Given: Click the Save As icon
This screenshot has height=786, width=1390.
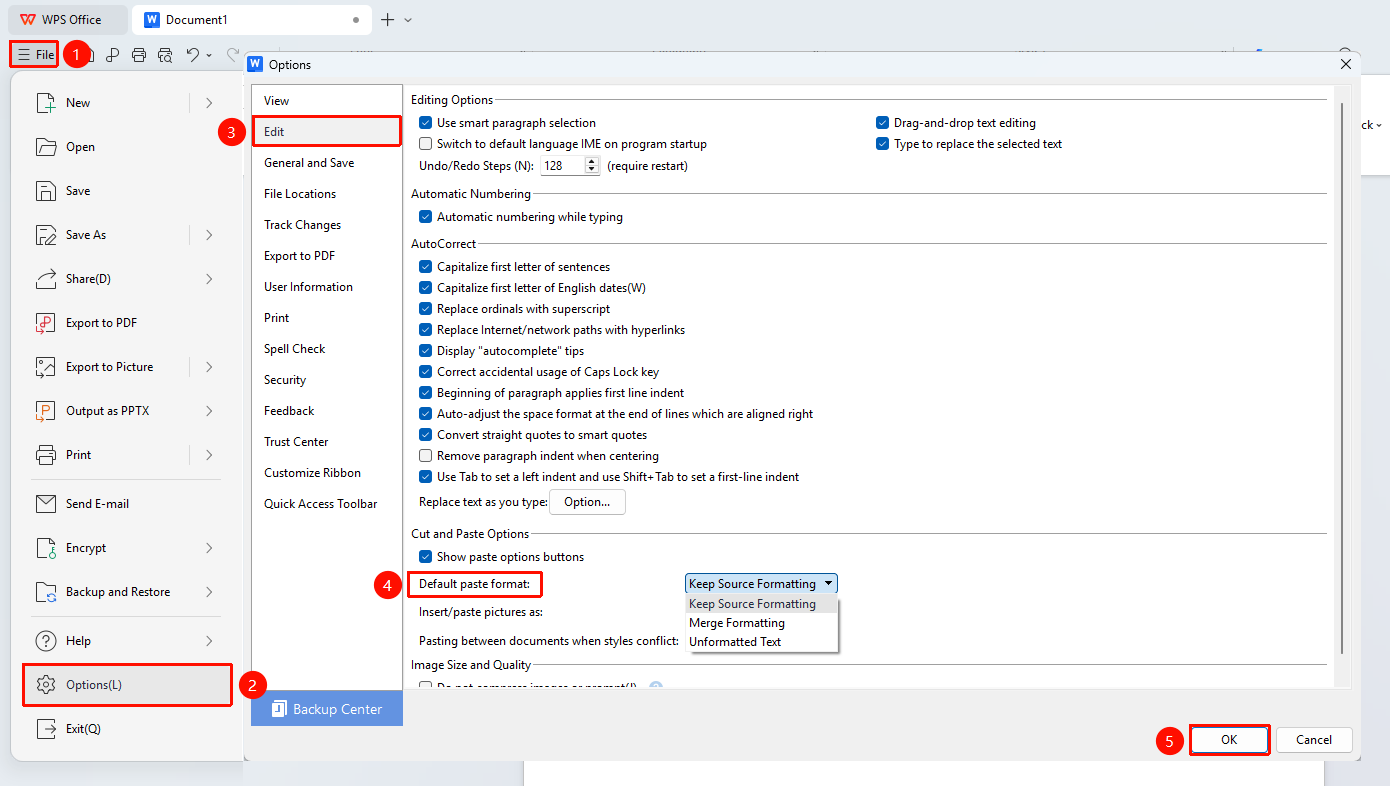Looking at the screenshot, I should [46, 235].
